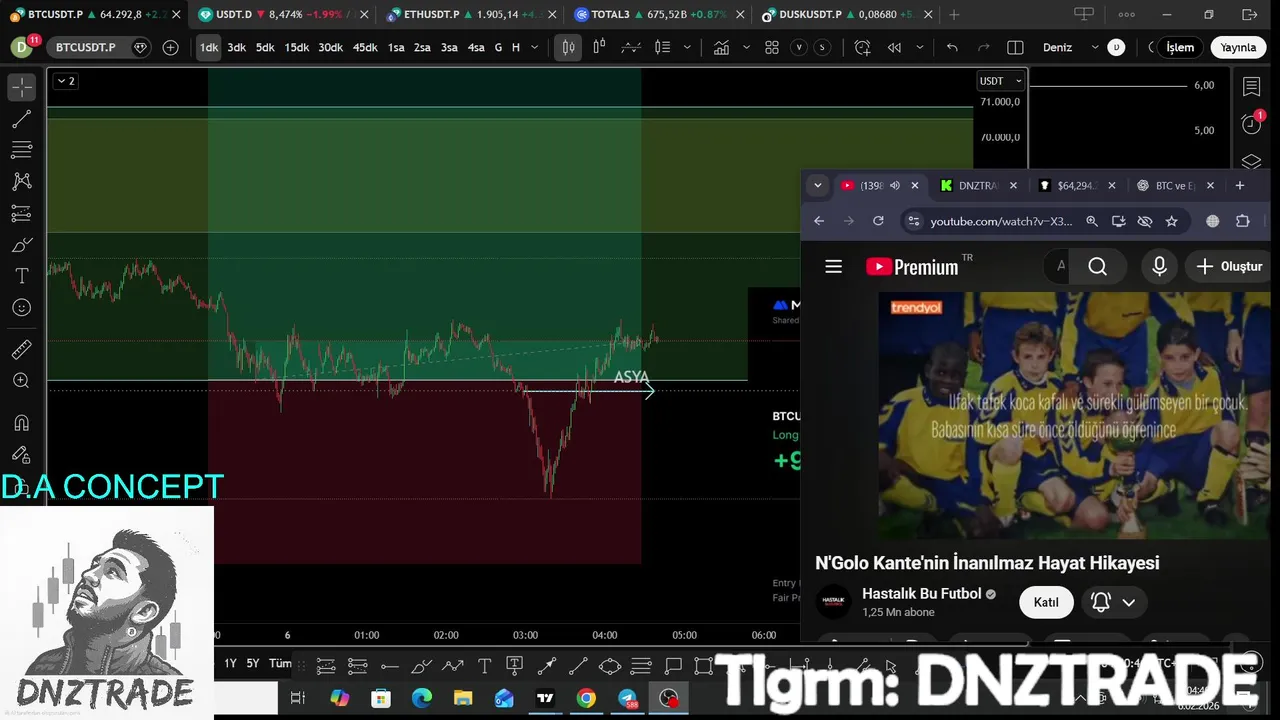Select the text annotation tool in left sidebar
1280x720 pixels.
(22, 276)
